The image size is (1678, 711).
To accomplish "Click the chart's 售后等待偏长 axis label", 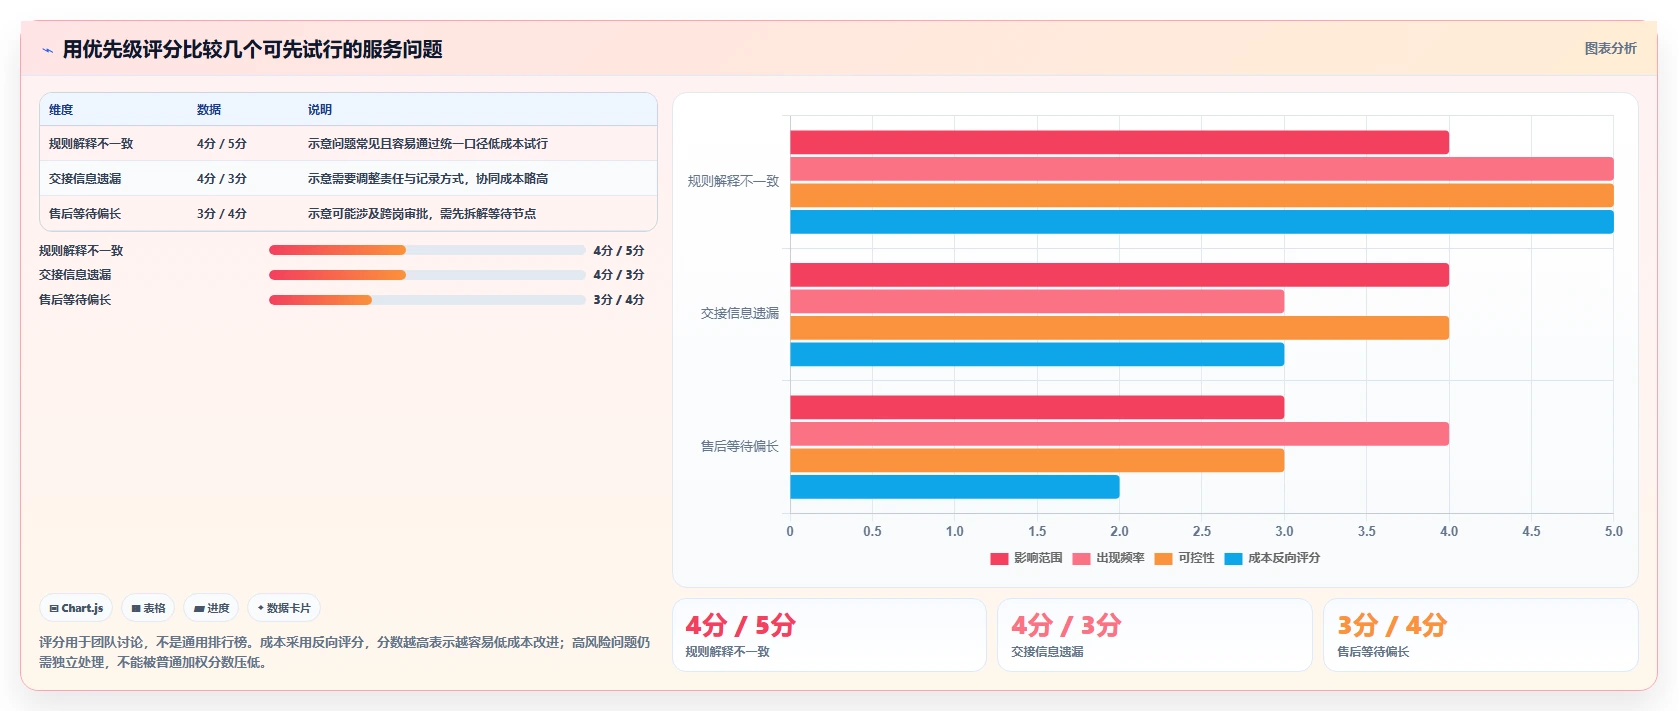I will pyautogui.click(x=740, y=446).
